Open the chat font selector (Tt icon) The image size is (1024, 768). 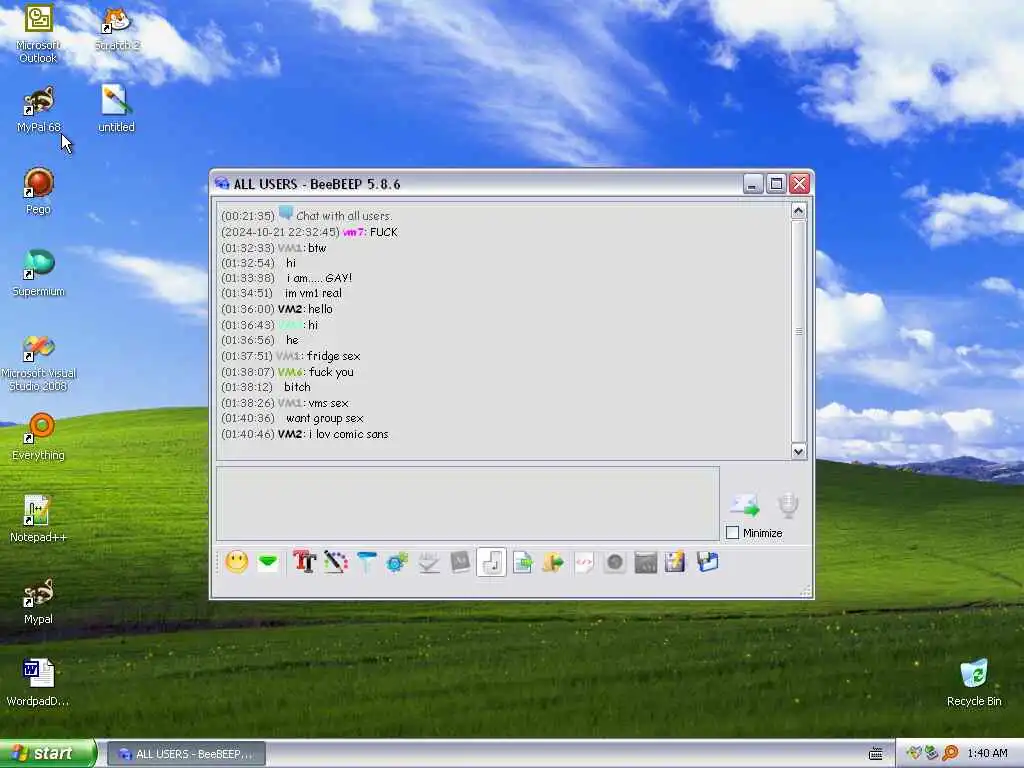coord(304,562)
